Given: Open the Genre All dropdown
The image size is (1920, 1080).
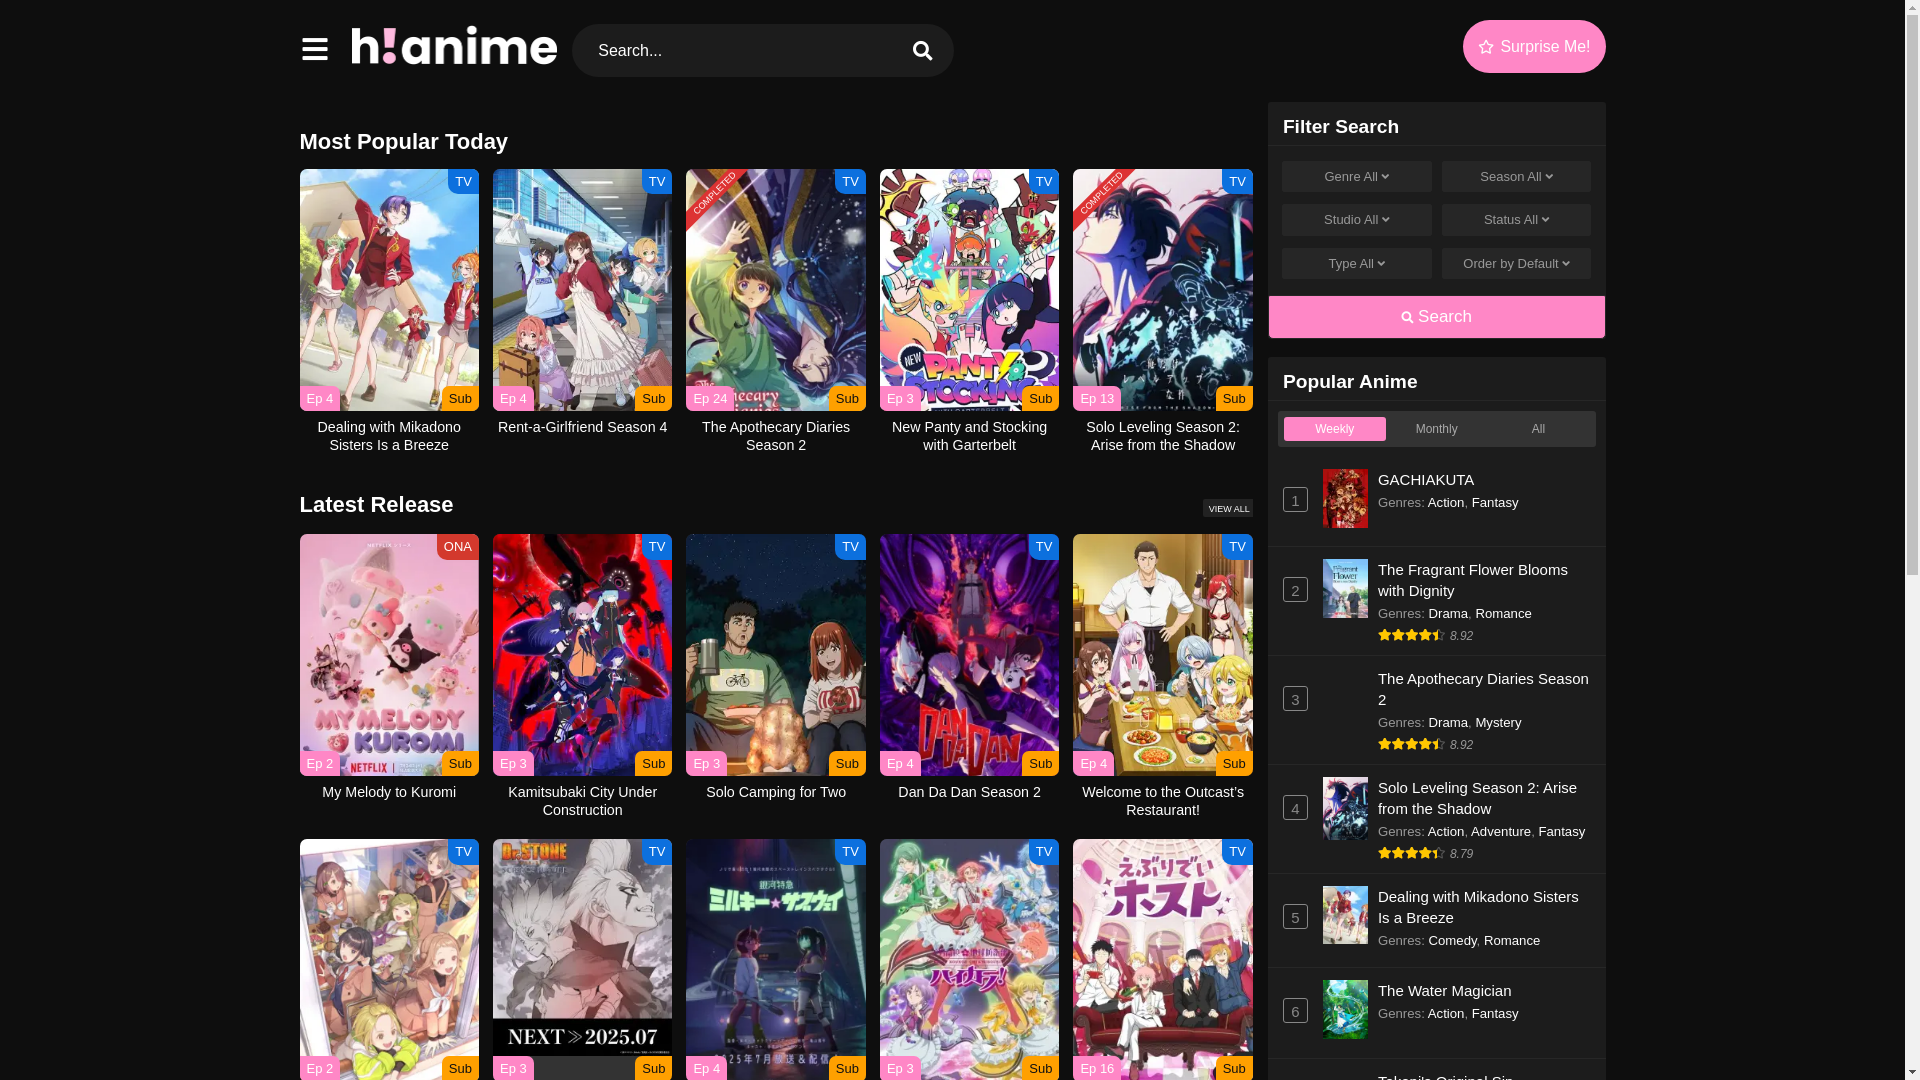Looking at the screenshot, I should [1357, 177].
